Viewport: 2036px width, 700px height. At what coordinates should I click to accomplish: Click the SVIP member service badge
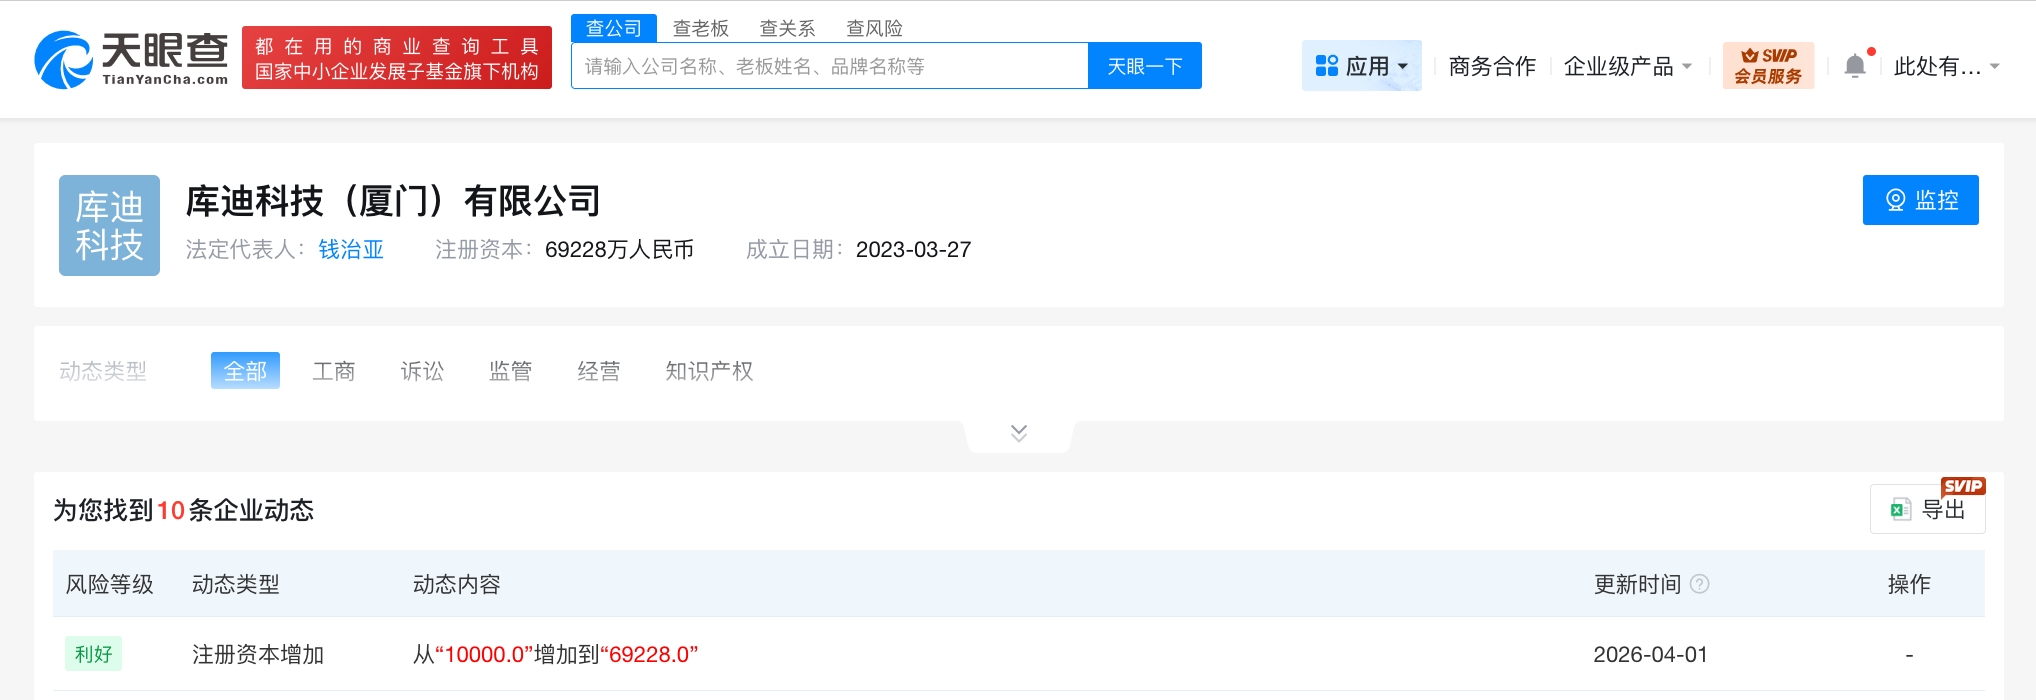(1767, 66)
